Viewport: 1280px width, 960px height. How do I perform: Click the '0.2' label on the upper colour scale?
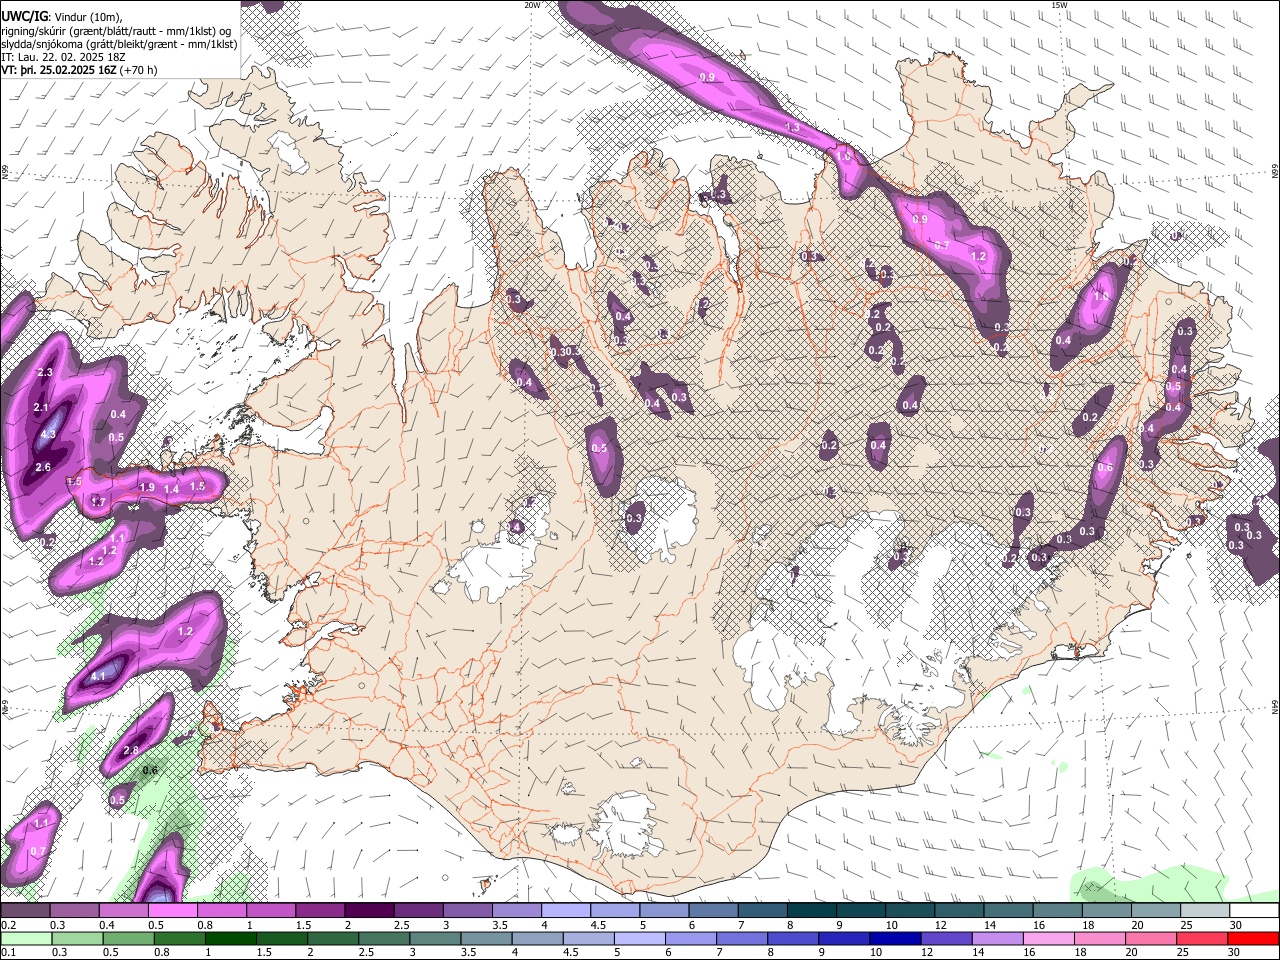click(8, 925)
